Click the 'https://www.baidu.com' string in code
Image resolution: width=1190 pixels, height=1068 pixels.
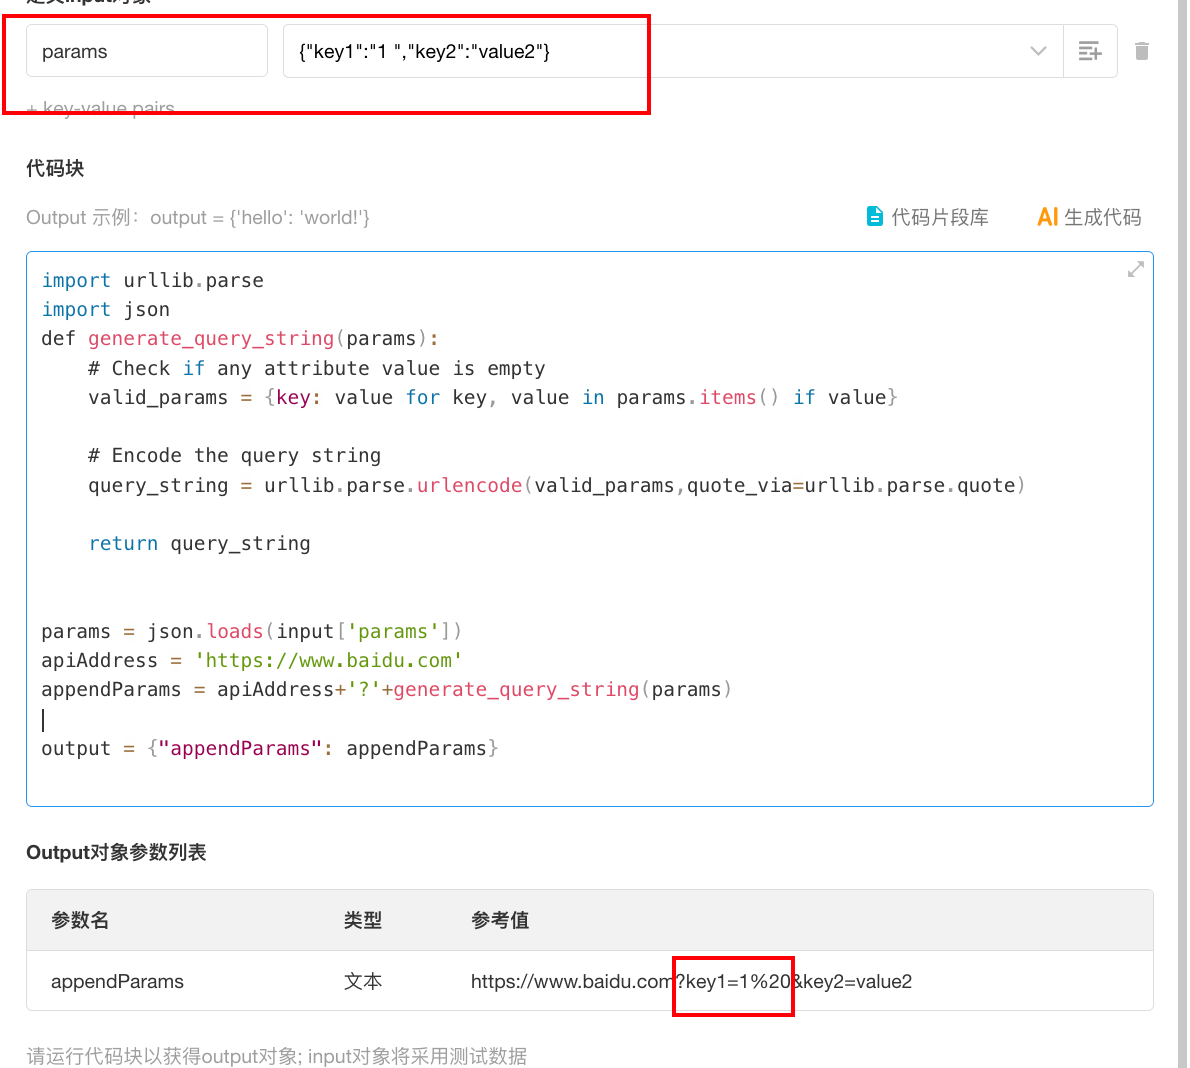point(328,661)
